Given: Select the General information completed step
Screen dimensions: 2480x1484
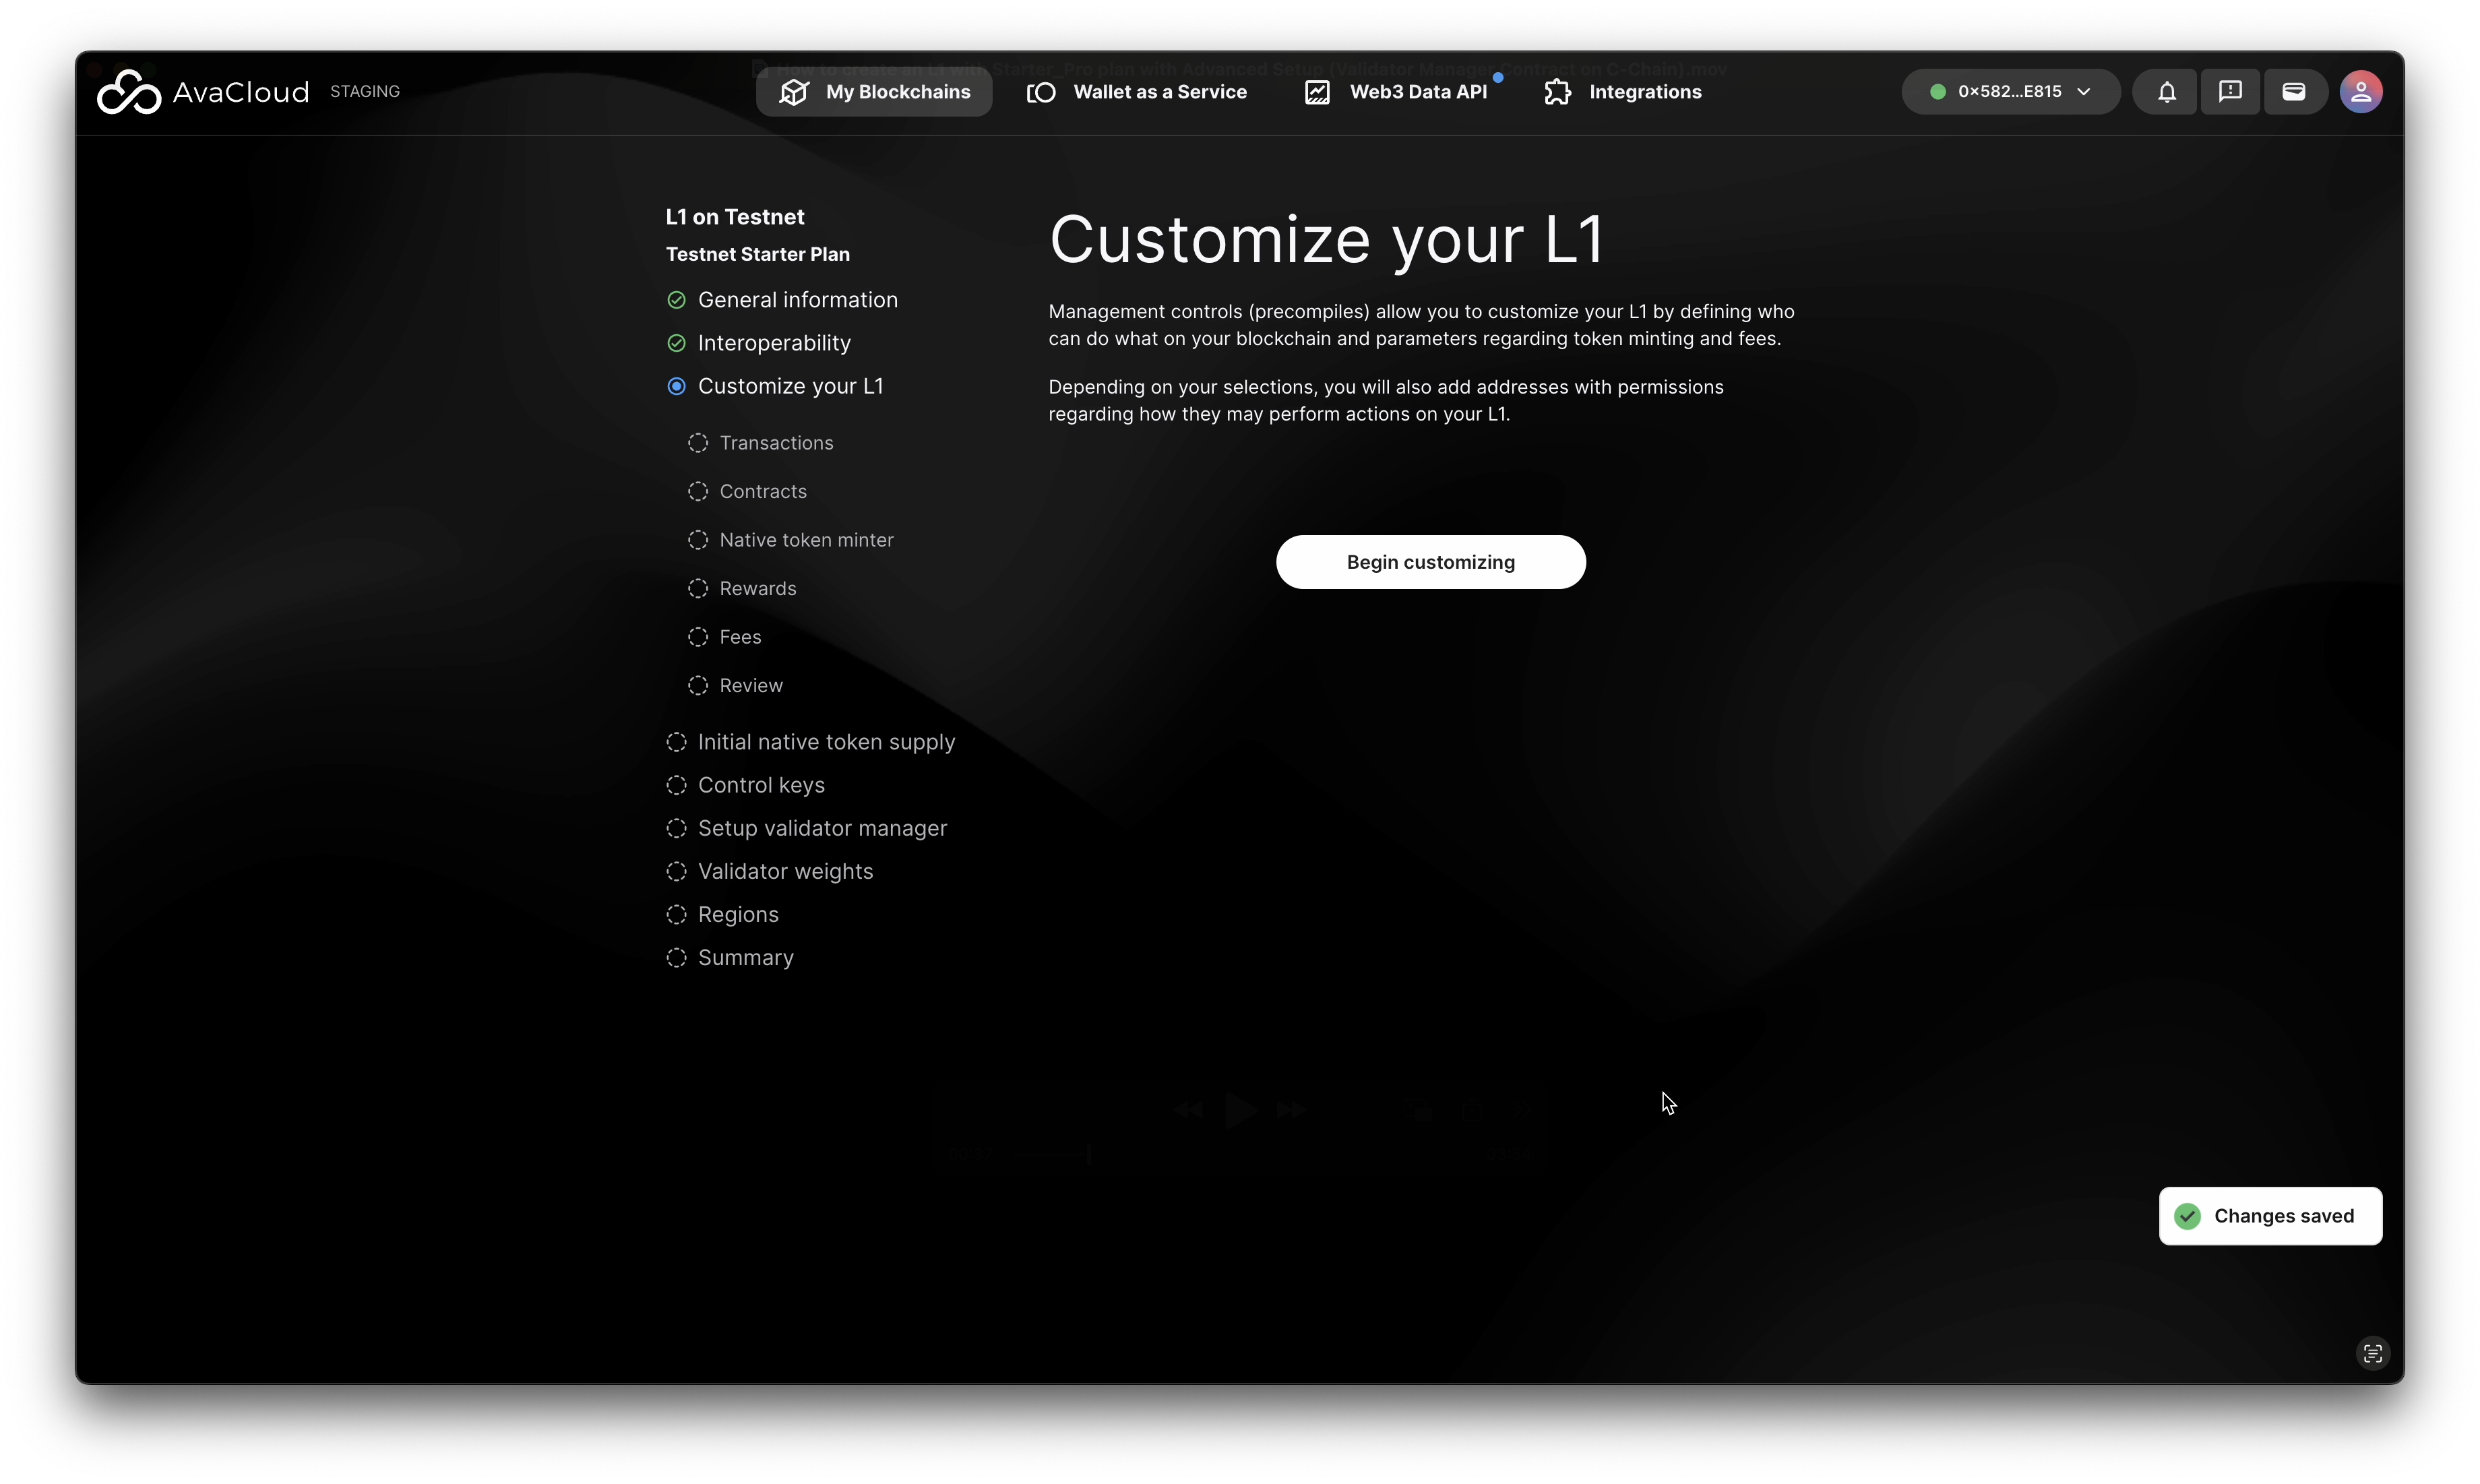Looking at the screenshot, I should point(797,300).
